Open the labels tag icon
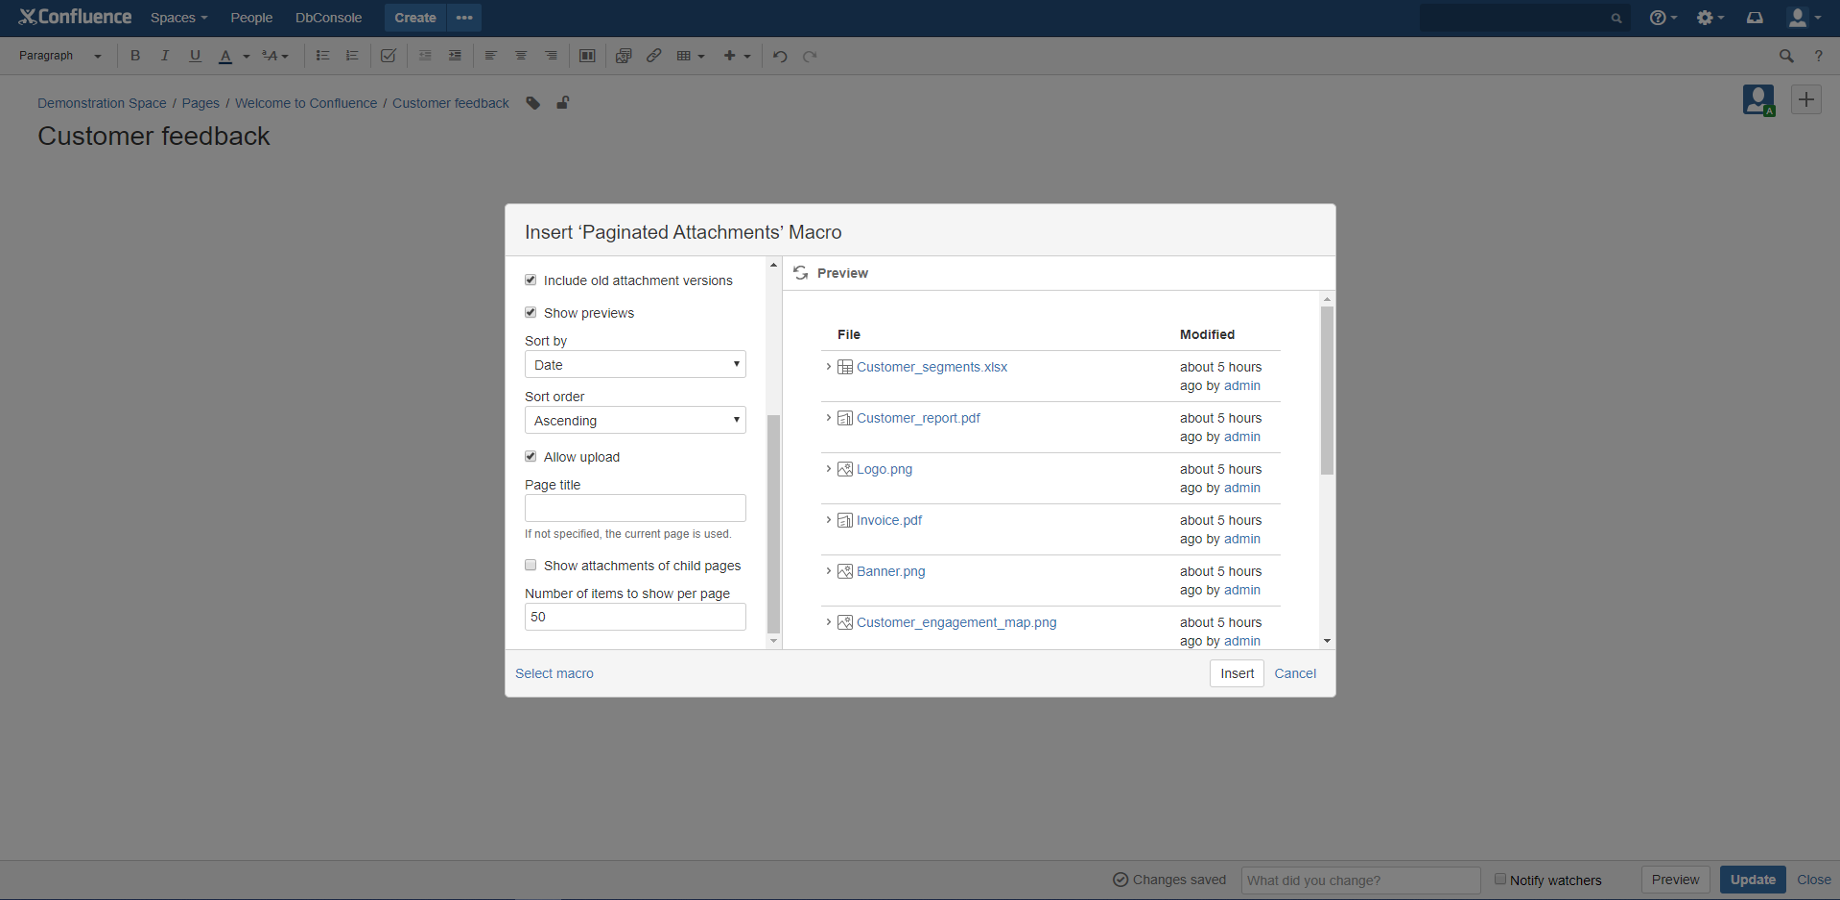 pos(533,103)
